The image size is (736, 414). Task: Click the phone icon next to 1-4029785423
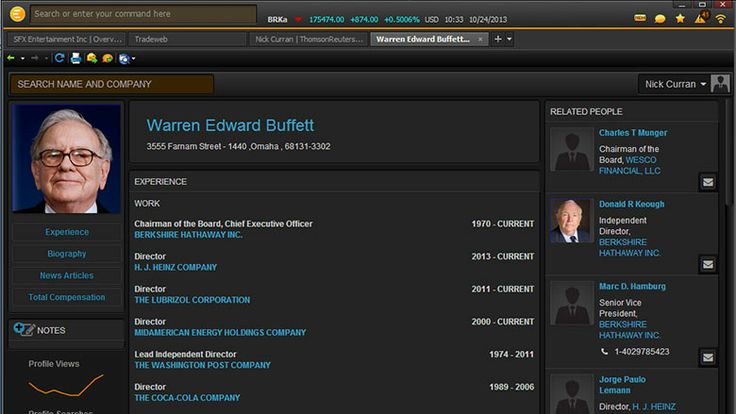pyautogui.click(x=604, y=351)
